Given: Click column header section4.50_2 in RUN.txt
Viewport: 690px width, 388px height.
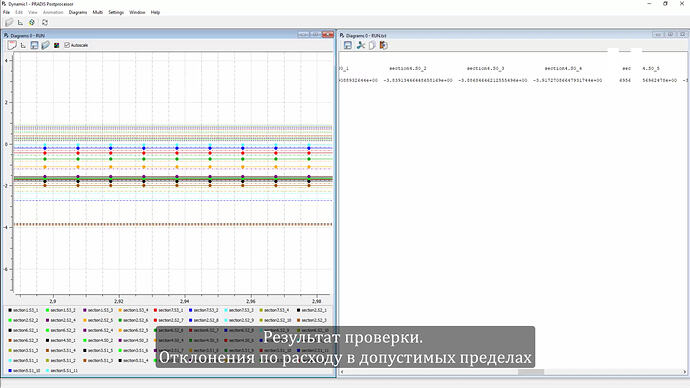Looking at the screenshot, I should click(x=407, y=69).
